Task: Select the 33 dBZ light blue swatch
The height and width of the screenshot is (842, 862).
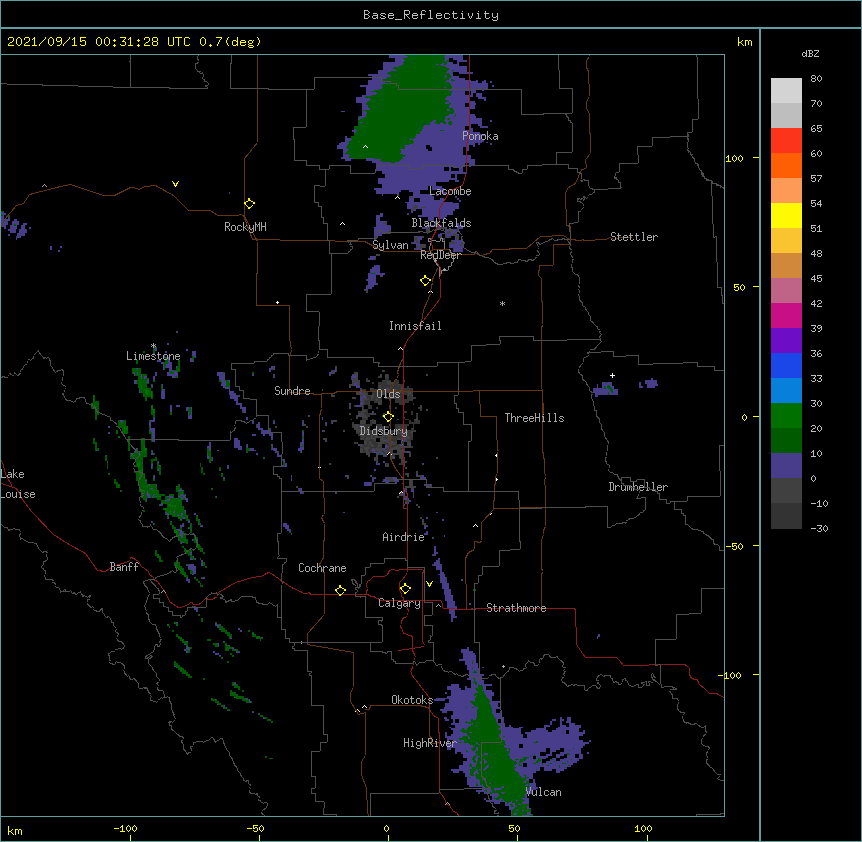Action: coord(786,391)
